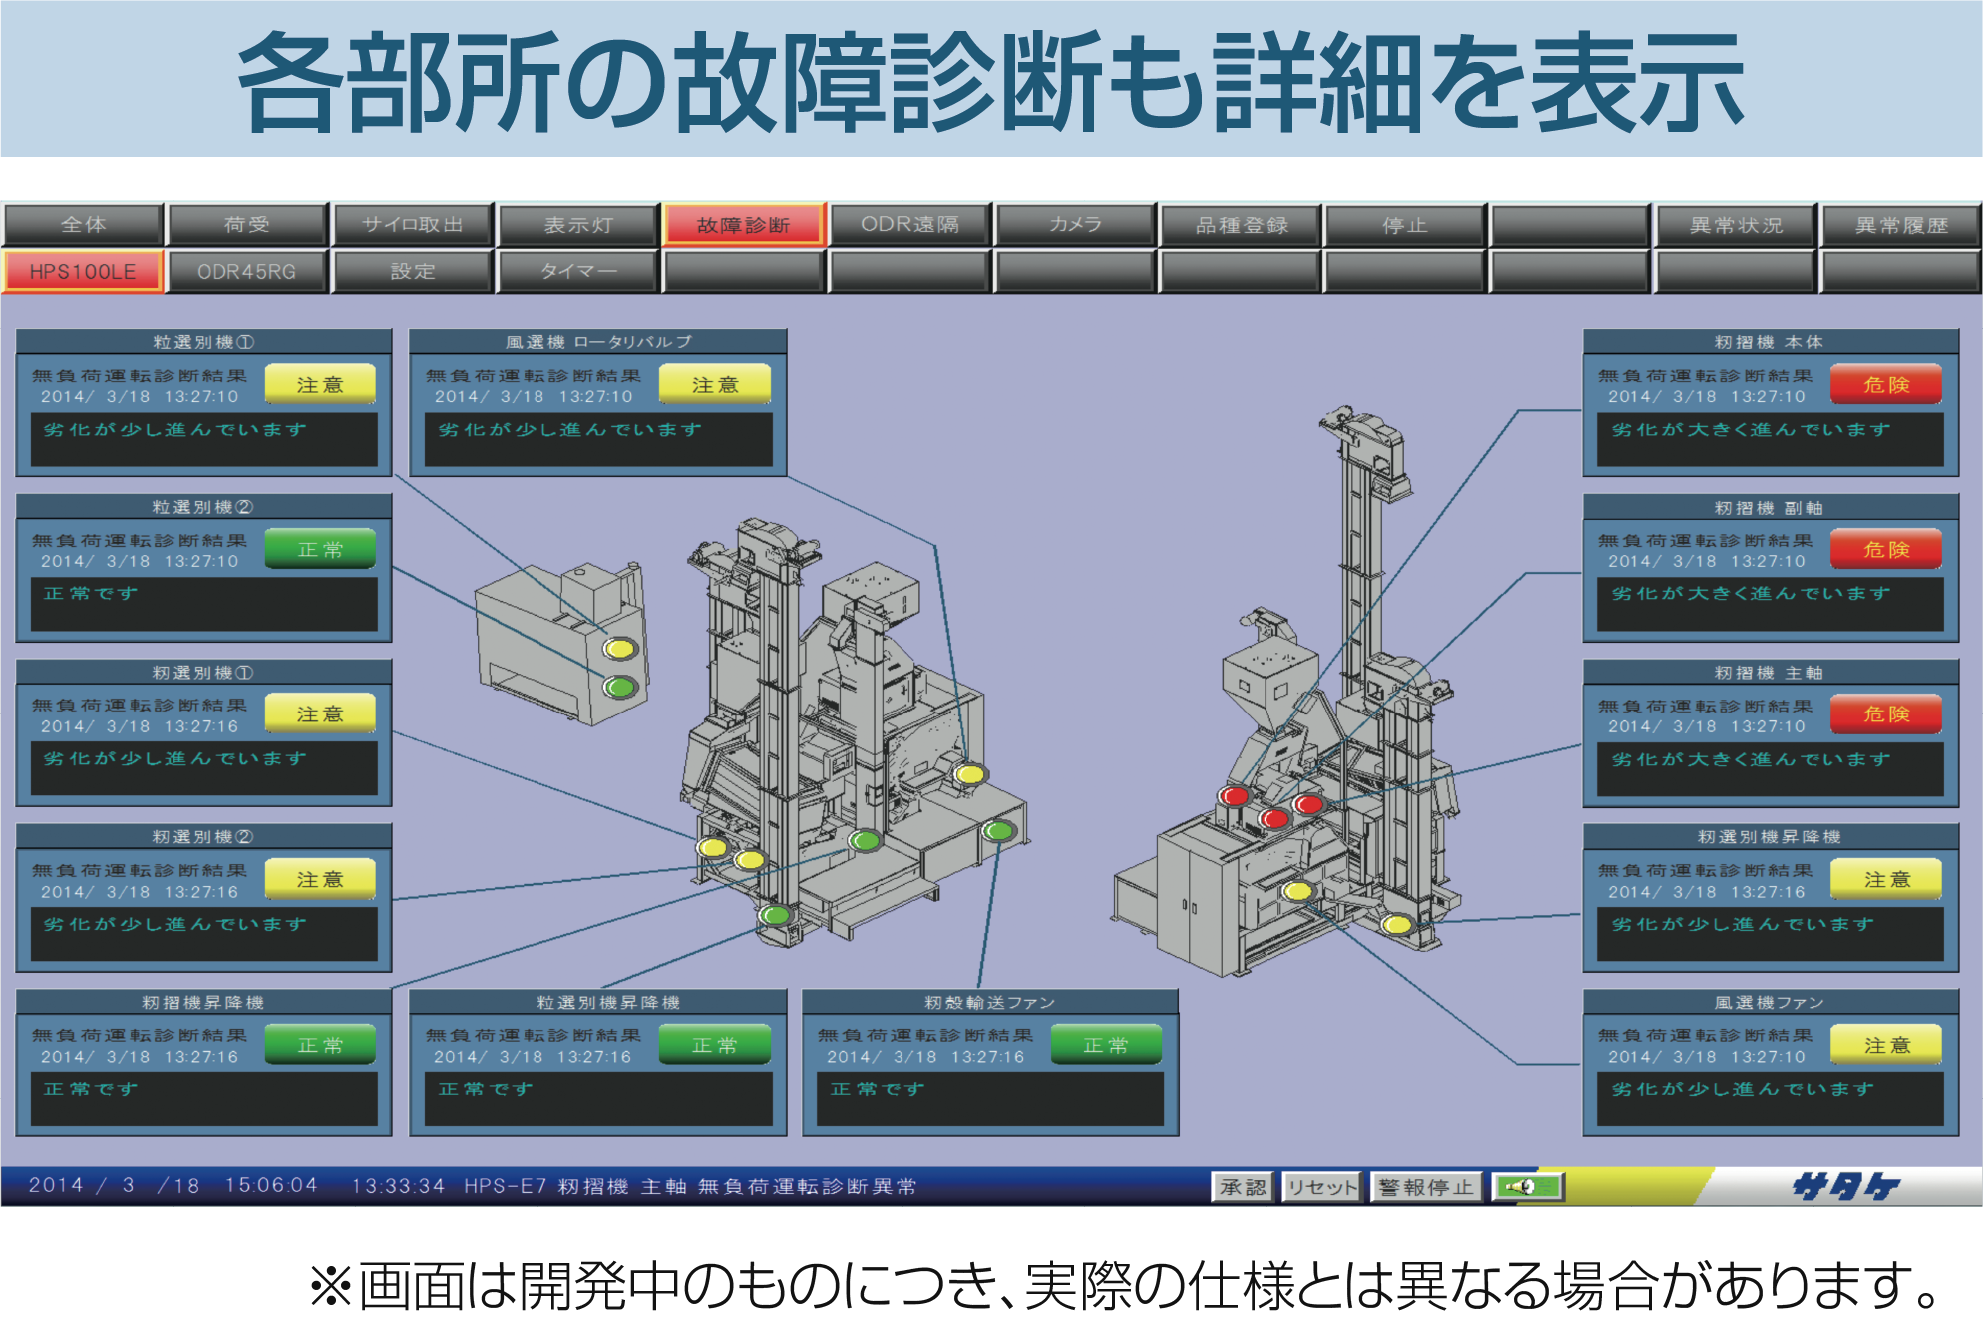The height and width of the screenshot is (1317, 1983).
Task: Click the 籾殻輸送ファン panel title
Action: point(990,1002)
